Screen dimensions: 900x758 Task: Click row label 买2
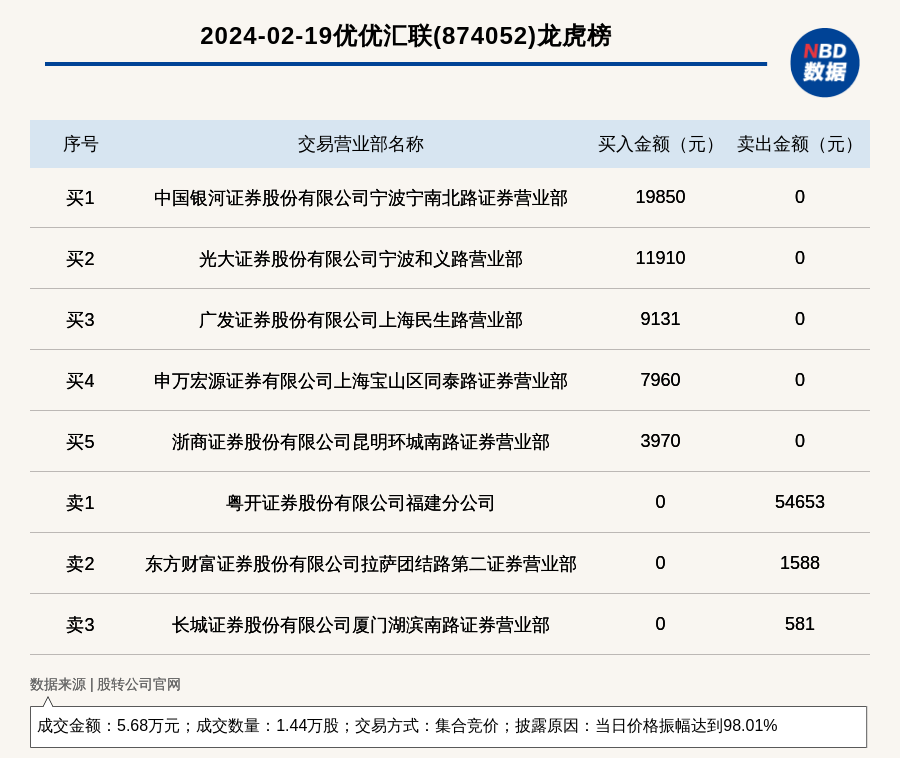click(80, 259)
